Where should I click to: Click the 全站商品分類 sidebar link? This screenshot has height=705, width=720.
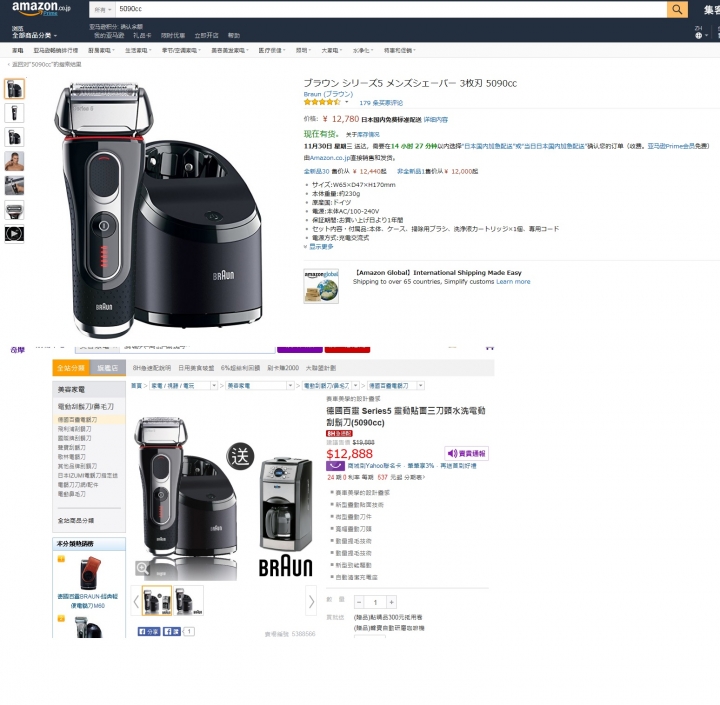click(x=76, y=520)
